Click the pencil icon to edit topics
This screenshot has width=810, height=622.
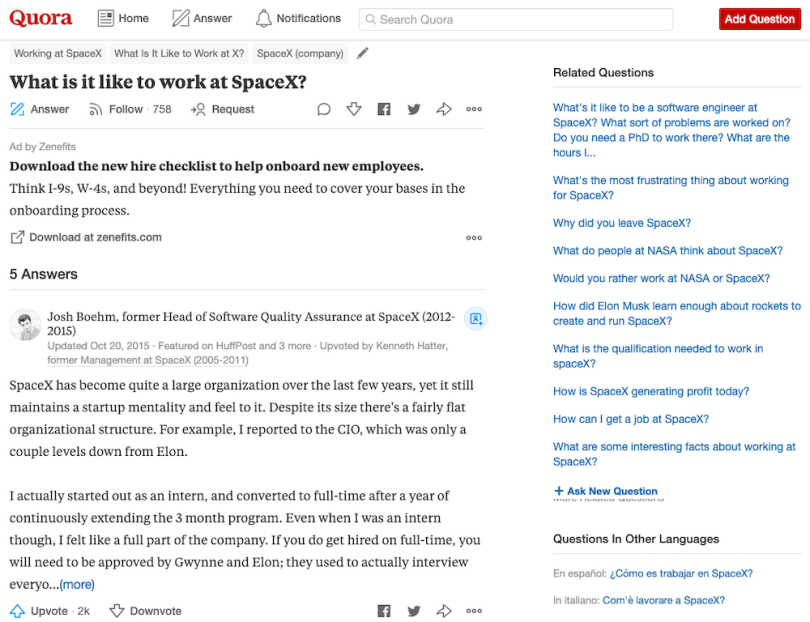coord(363,53)
